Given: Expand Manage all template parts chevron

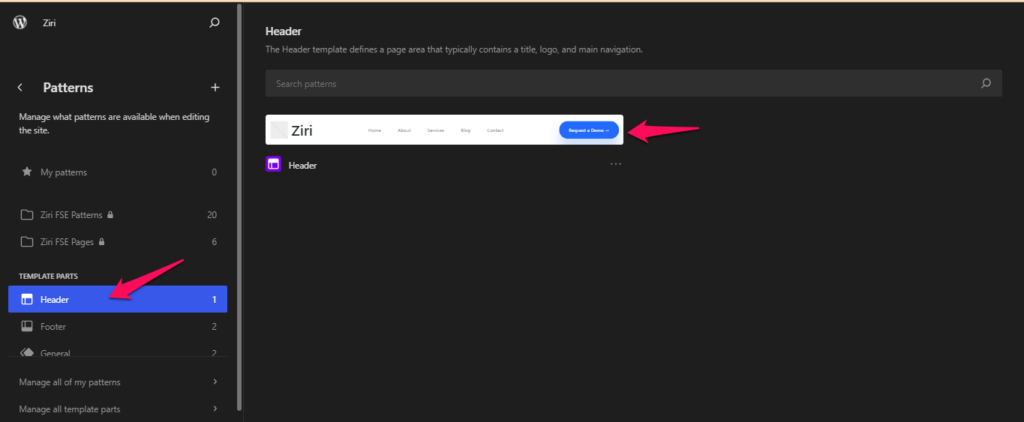Looking at the screenshot, I should click(x=215, y=409).
